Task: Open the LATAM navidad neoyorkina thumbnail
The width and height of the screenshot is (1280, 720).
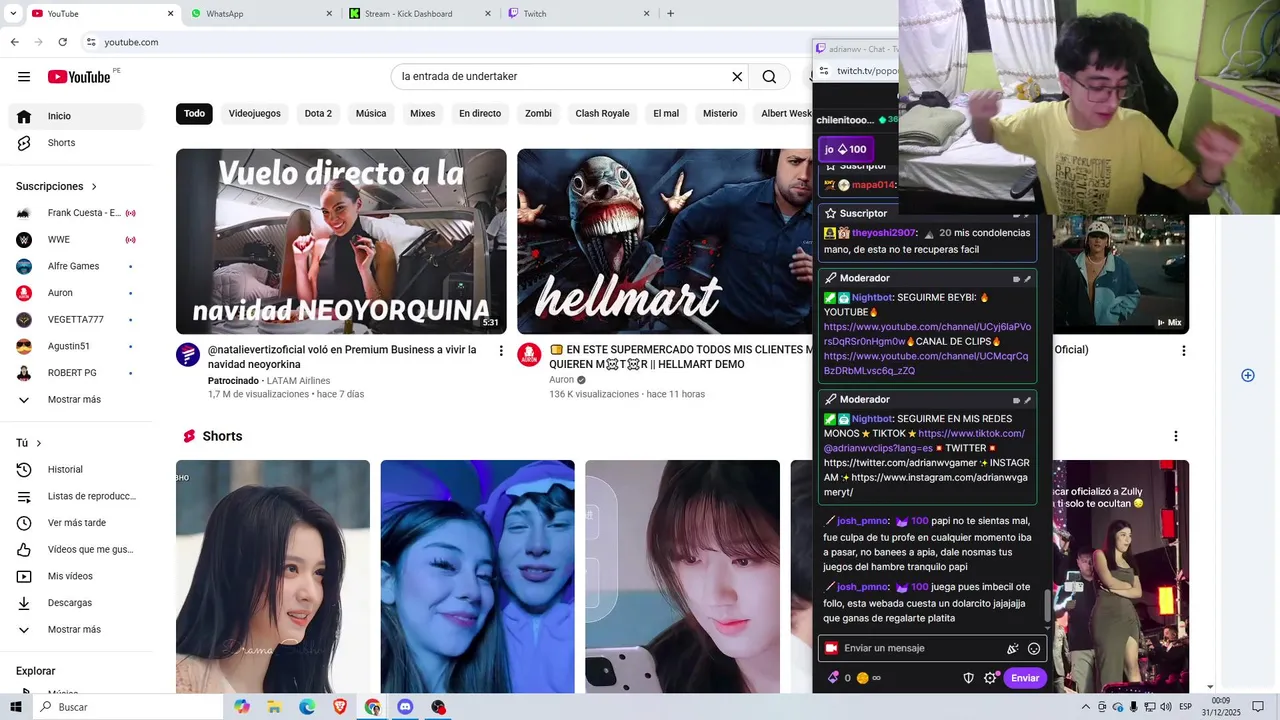Action: 341,242
